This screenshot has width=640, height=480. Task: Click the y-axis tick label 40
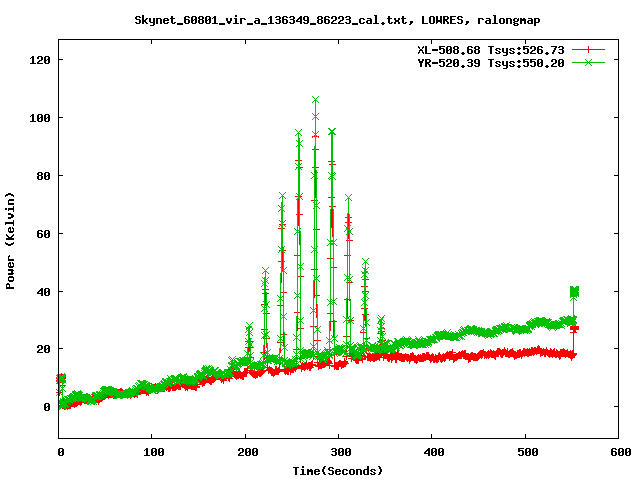pyautogui.click(x=43, y=292)
